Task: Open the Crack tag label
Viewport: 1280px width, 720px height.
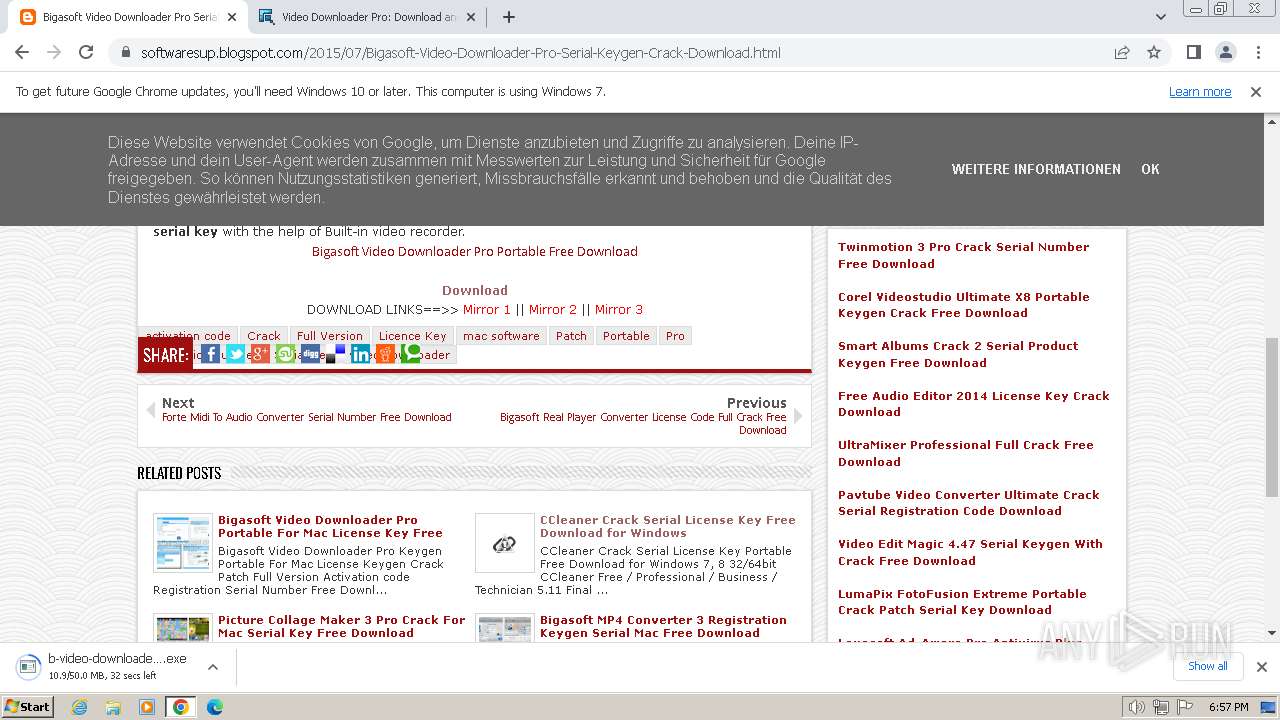Action: [x=264, y=336]
